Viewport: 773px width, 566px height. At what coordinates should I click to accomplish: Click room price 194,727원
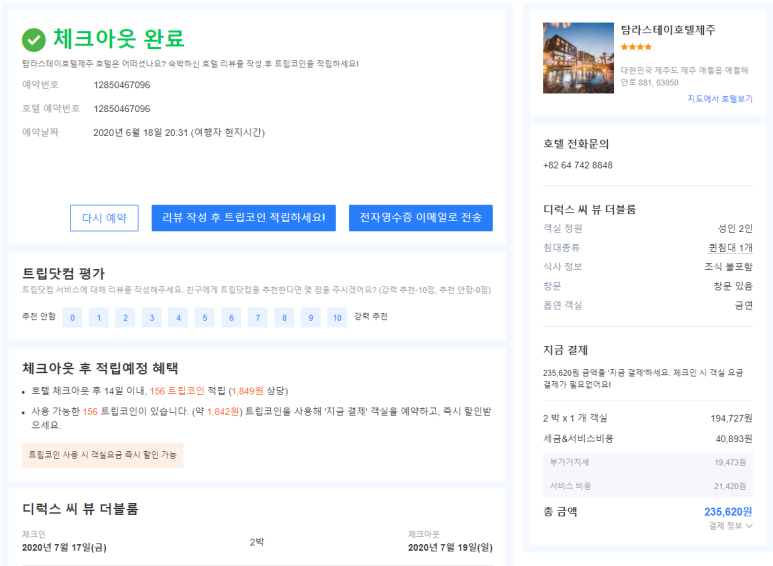tap(732, 418)
